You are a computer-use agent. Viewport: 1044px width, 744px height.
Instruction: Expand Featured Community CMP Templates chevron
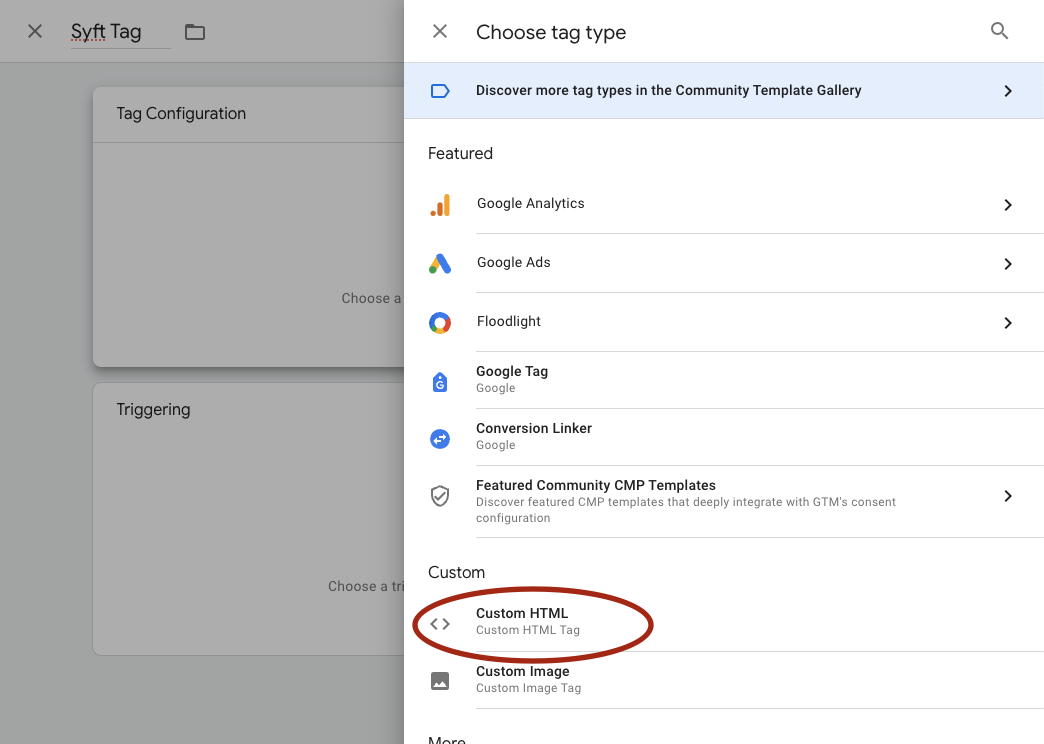coord(1008,496)
